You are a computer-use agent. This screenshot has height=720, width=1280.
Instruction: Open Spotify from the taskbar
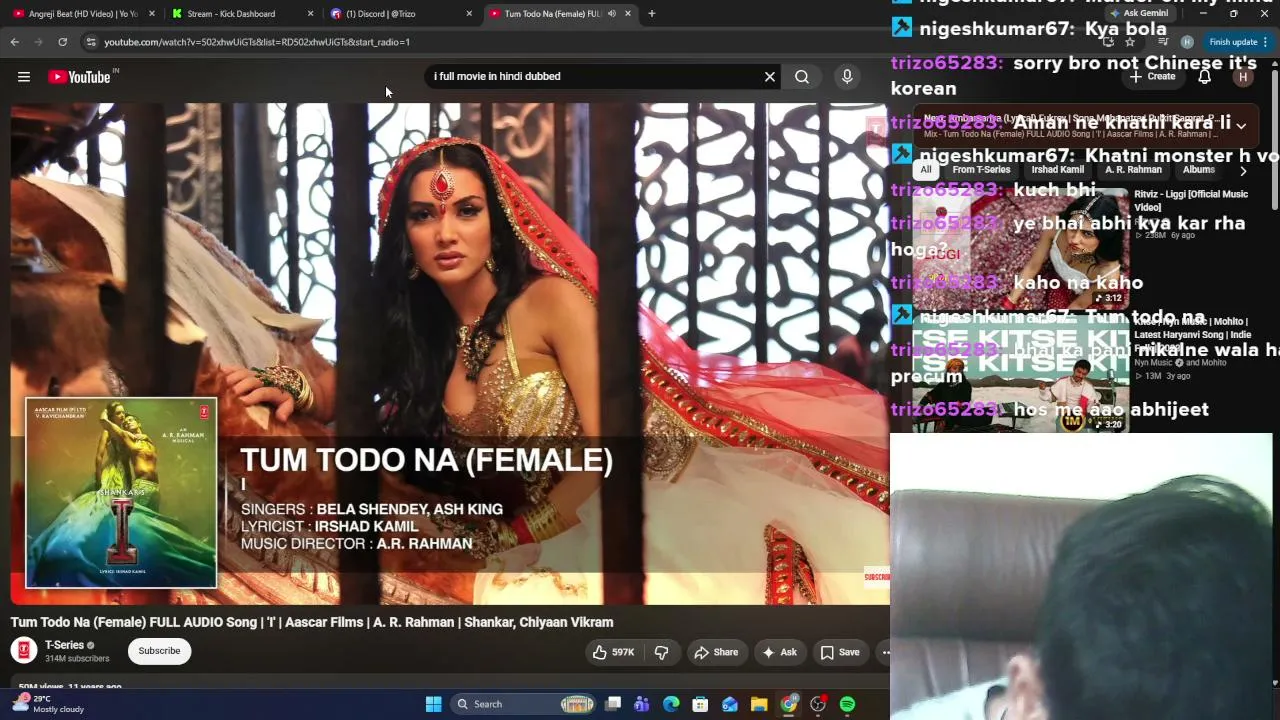847,704
